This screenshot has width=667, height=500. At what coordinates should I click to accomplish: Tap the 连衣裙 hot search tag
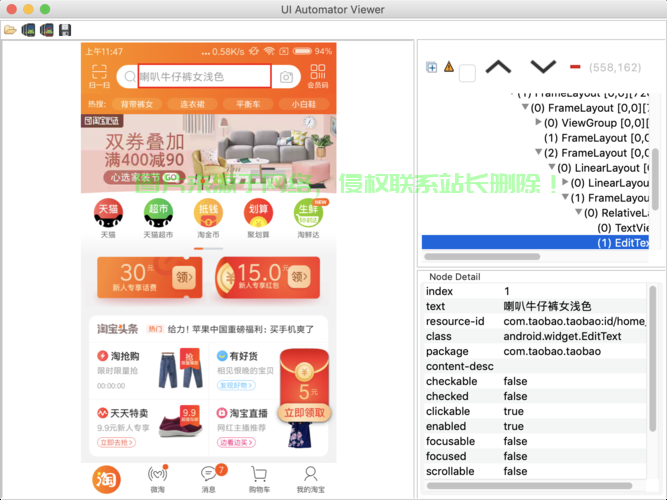192,104
